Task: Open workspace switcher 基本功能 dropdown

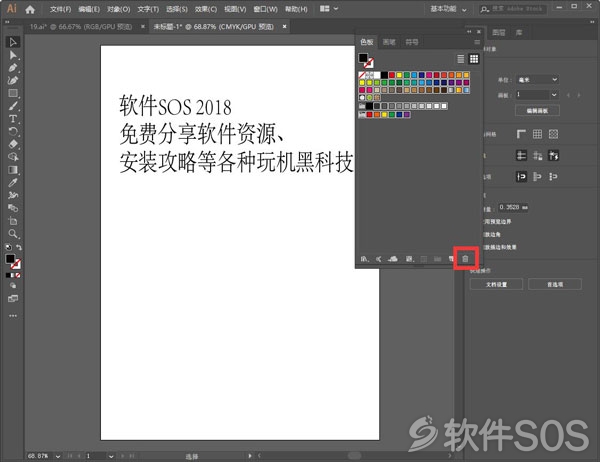Action: tap(448, 9)
